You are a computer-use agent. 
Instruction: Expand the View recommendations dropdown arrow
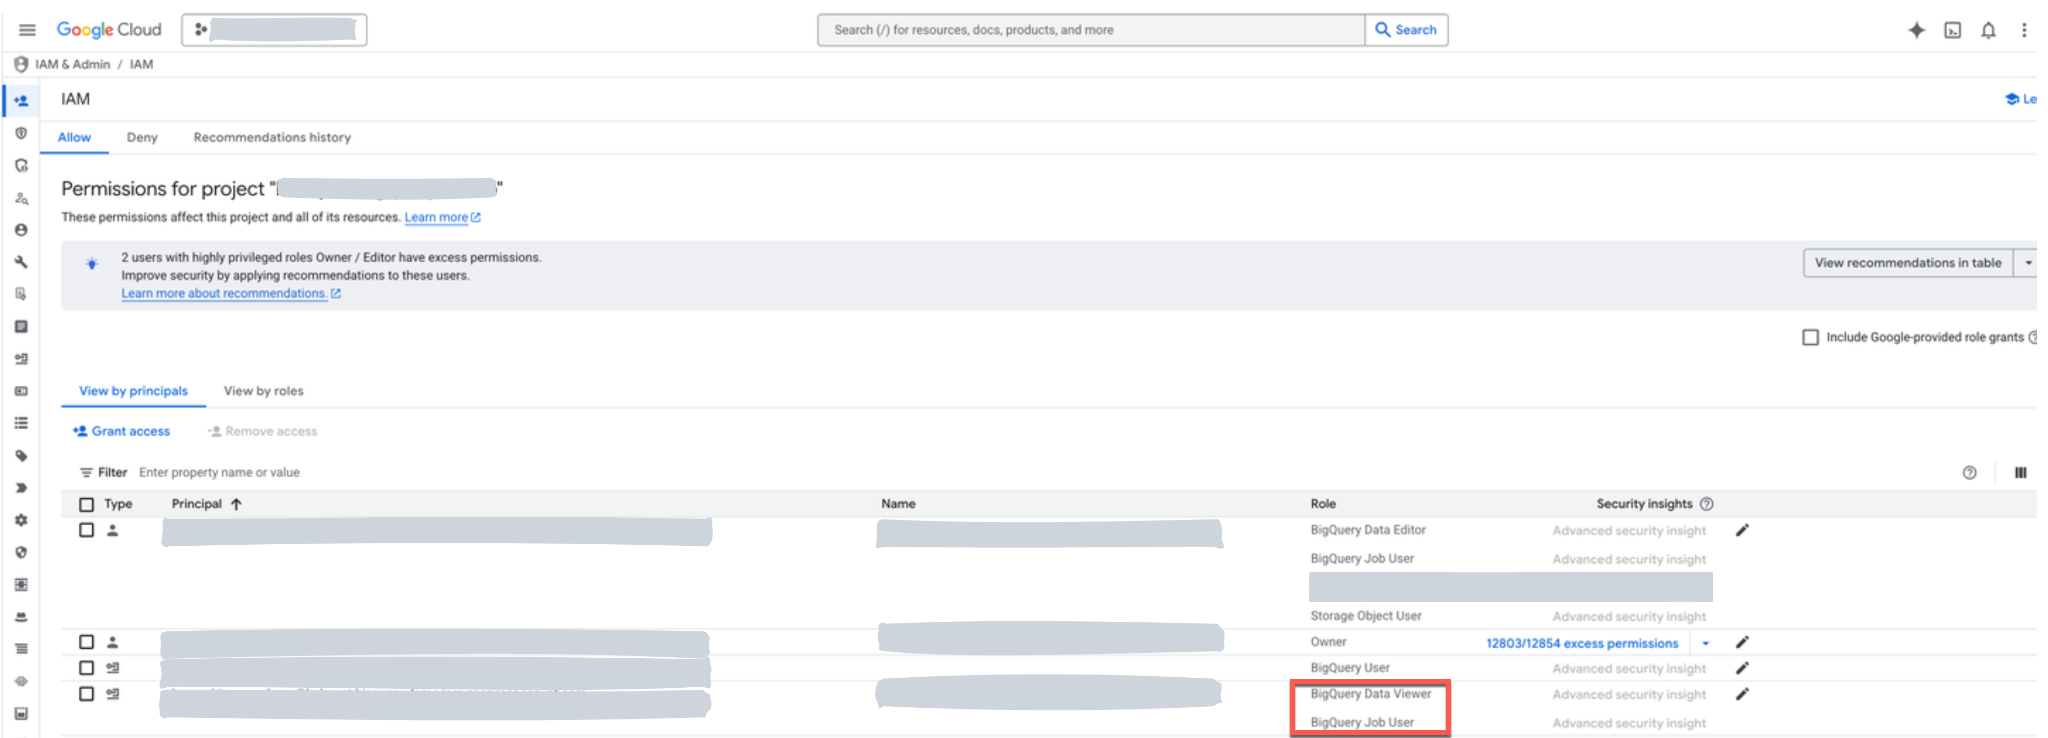coord(2028,263)
